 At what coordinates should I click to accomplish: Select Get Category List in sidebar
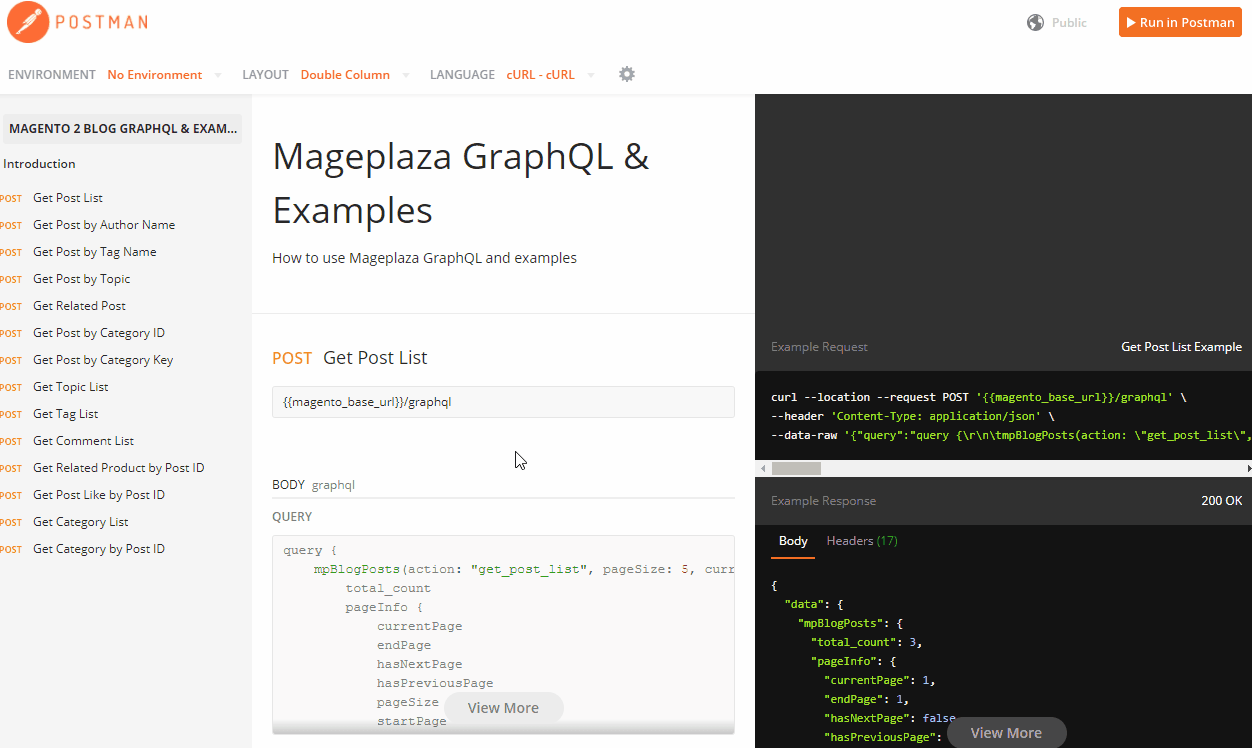pos(81,522)
